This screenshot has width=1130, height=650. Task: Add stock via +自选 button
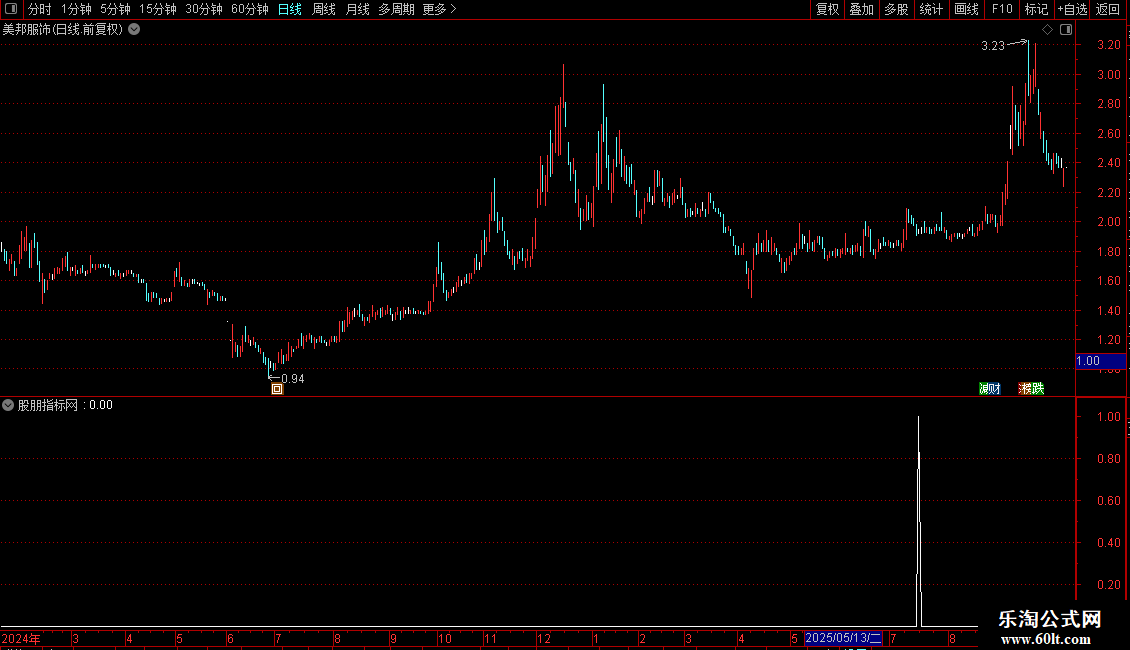[1072, 9]
